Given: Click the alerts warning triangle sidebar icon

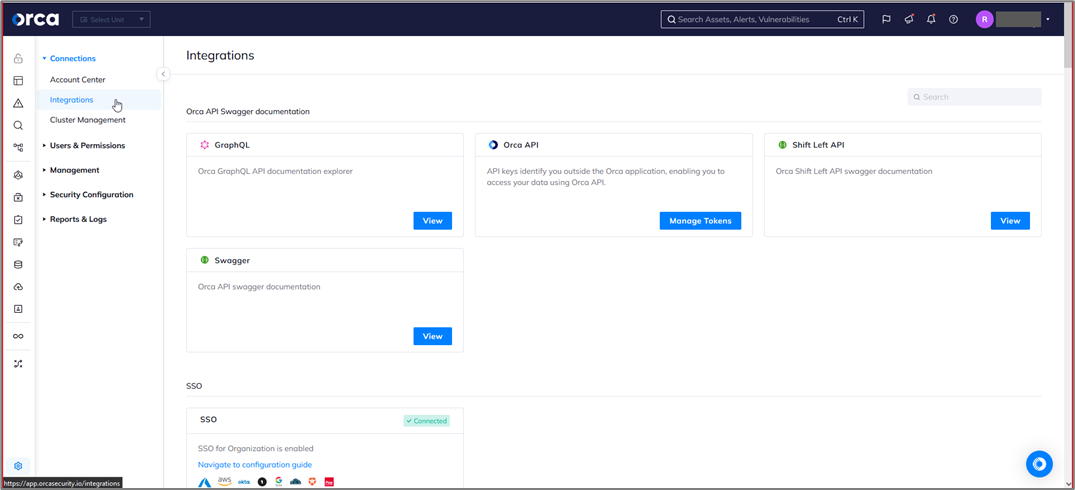Looking at the screenshot, I should [x=18, y=103].
